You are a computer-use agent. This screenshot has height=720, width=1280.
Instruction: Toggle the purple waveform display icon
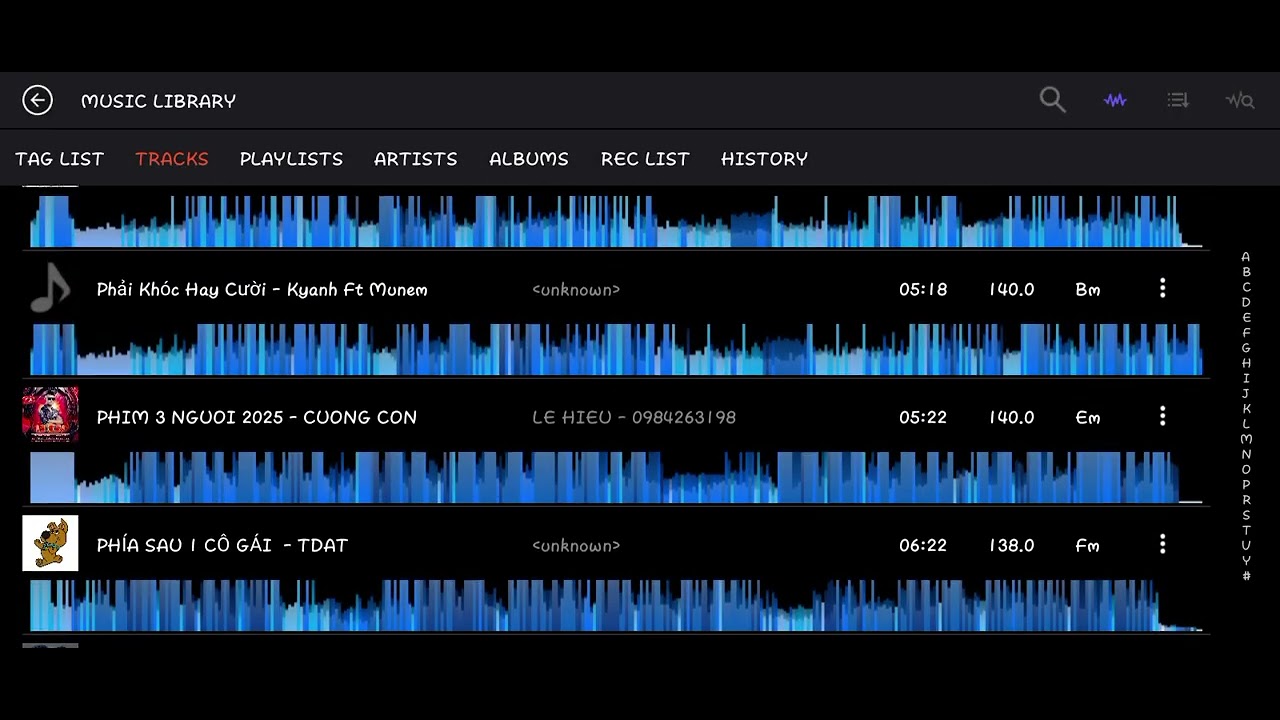1115,100
